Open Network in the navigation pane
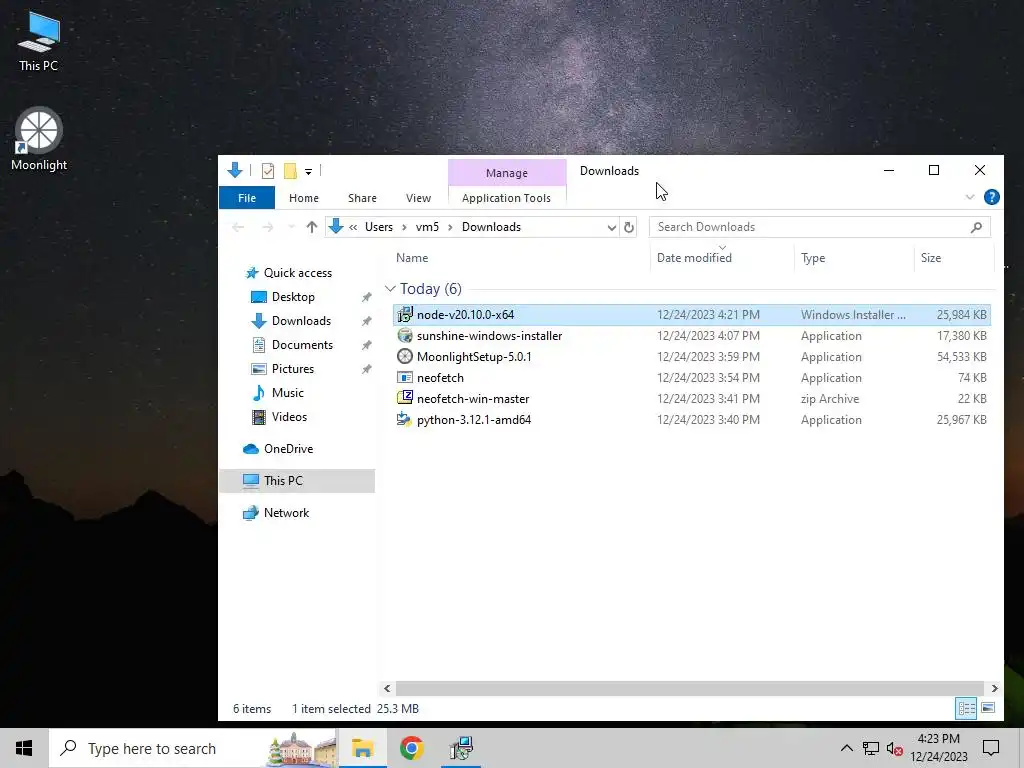 [x=286, y=513]
